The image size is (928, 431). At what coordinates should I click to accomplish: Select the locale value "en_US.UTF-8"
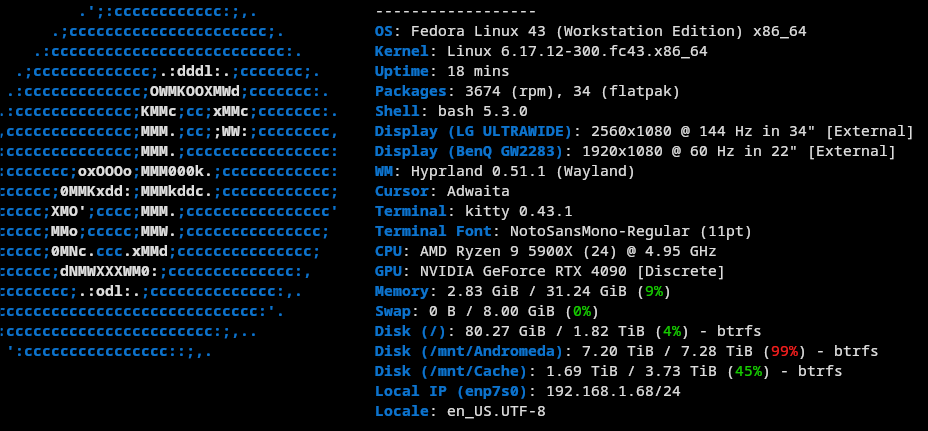[x=496, y=411]
